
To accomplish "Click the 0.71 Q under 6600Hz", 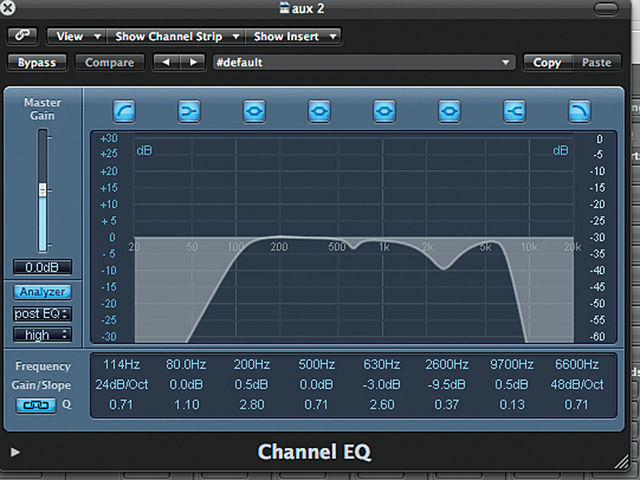I will (577, 404).
